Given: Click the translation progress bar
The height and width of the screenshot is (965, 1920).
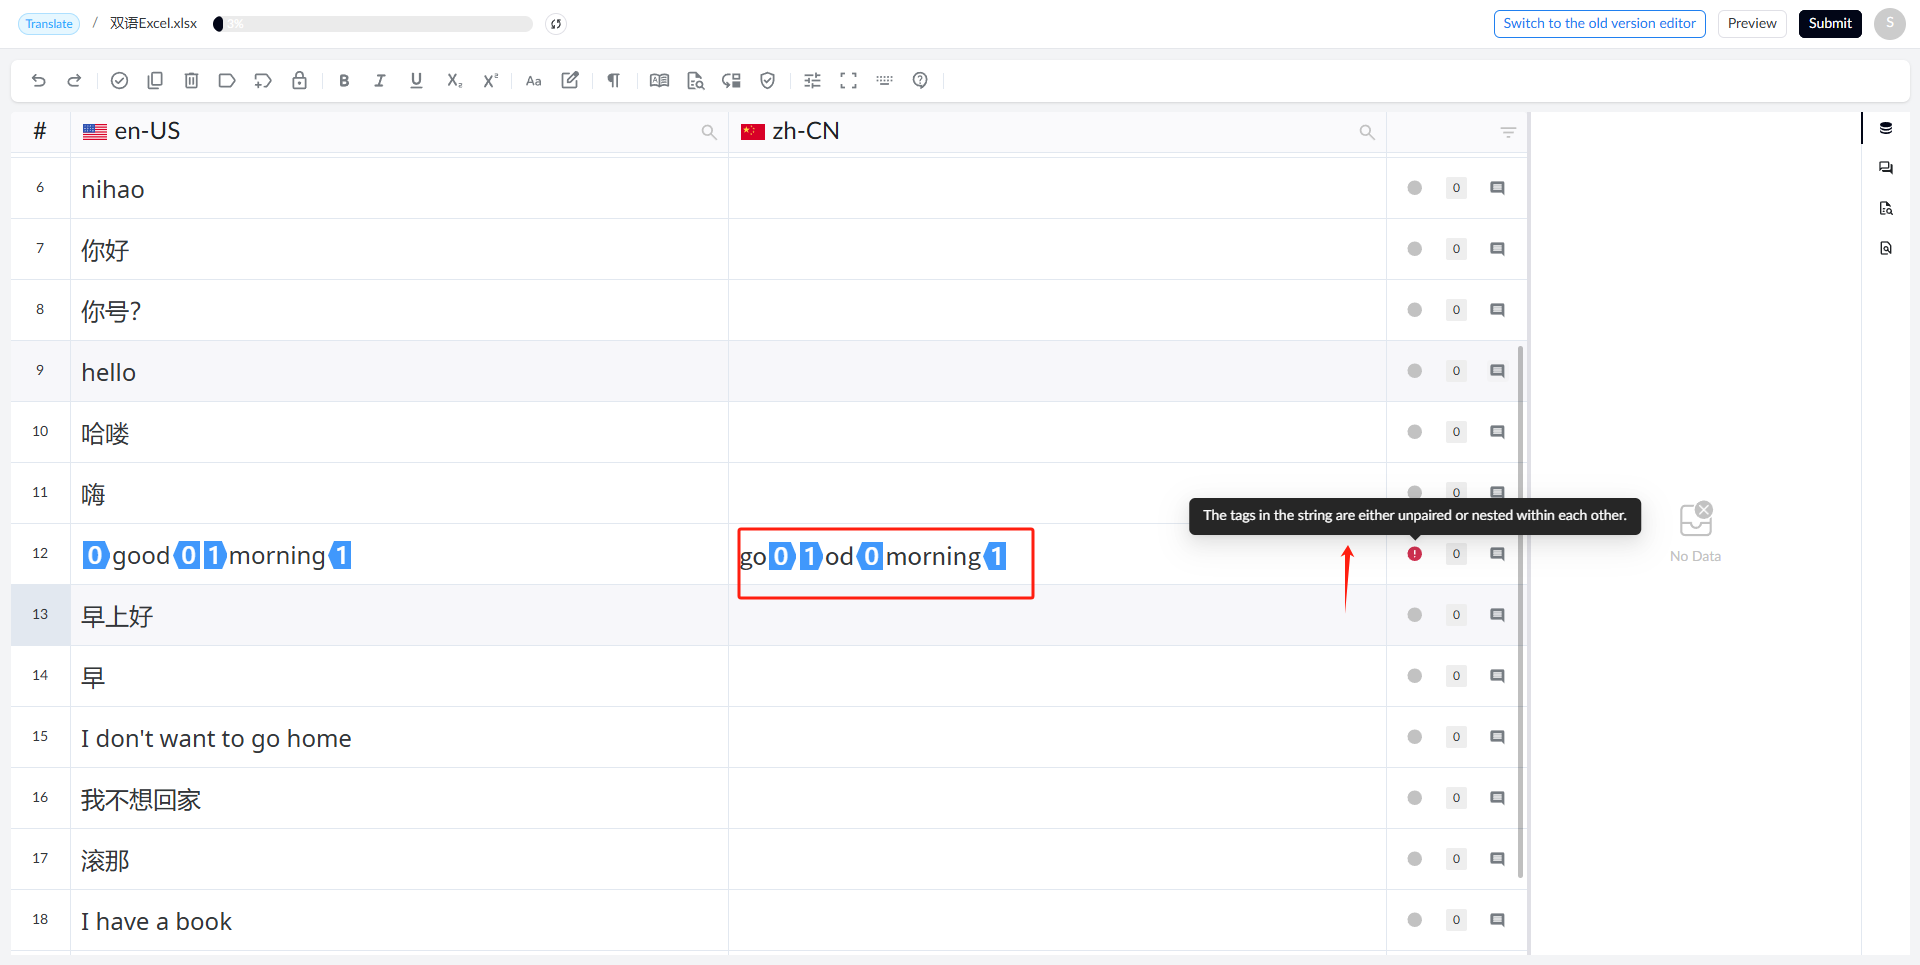Looking at the screenshot, I should pos(373,24).
